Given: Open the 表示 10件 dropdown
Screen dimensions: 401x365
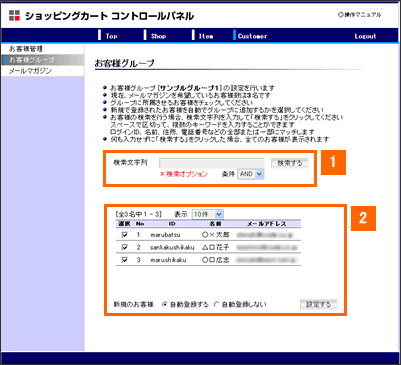Looking at the screenshot, I should point(208,214).
